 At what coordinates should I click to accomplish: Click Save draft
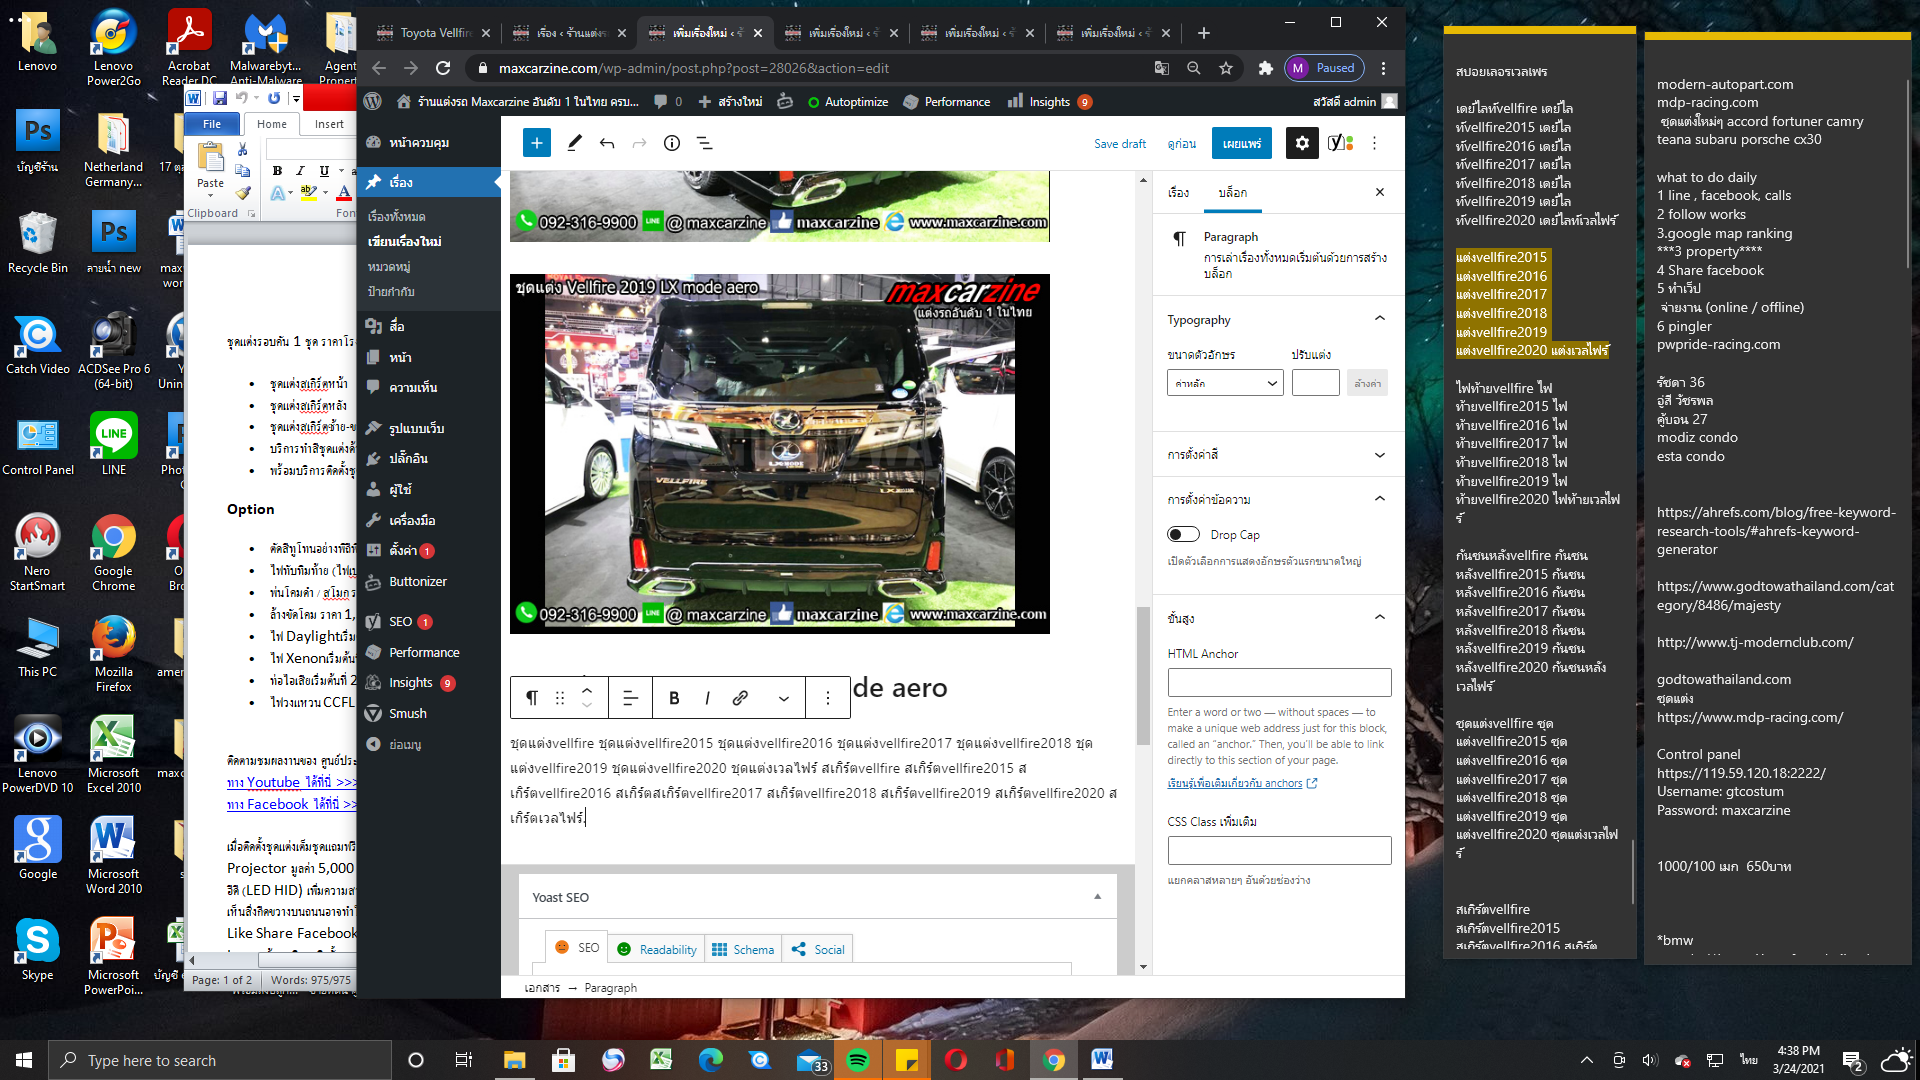point(1120,143)
